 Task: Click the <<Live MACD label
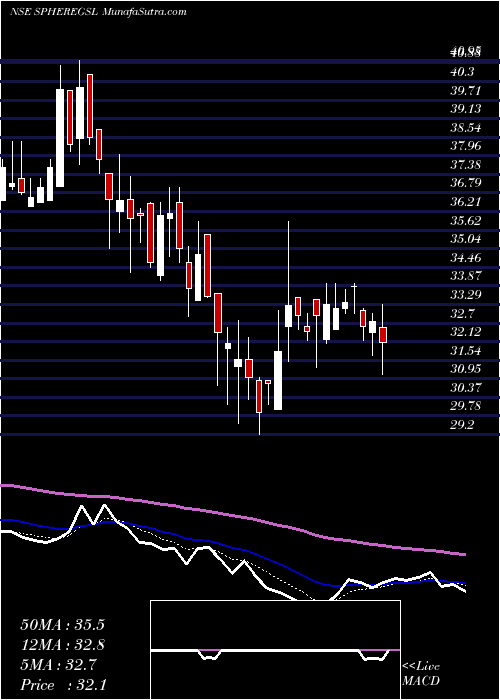point(421,674)
